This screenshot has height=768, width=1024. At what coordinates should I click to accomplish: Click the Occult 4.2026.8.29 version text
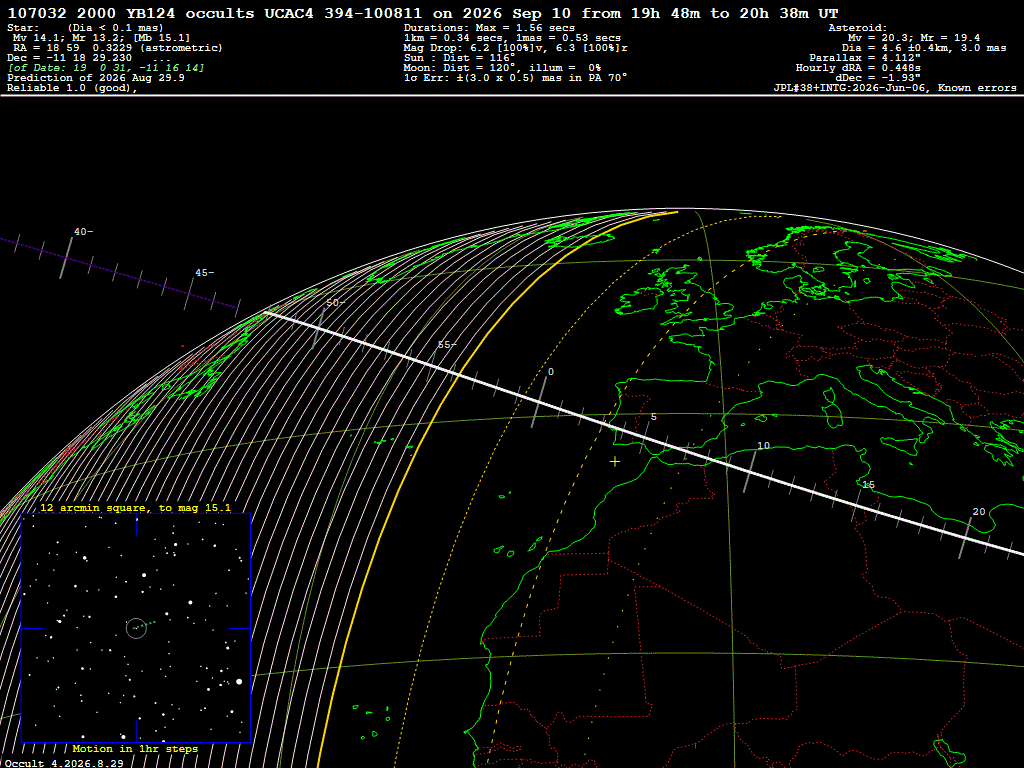(x=64, y=763)
